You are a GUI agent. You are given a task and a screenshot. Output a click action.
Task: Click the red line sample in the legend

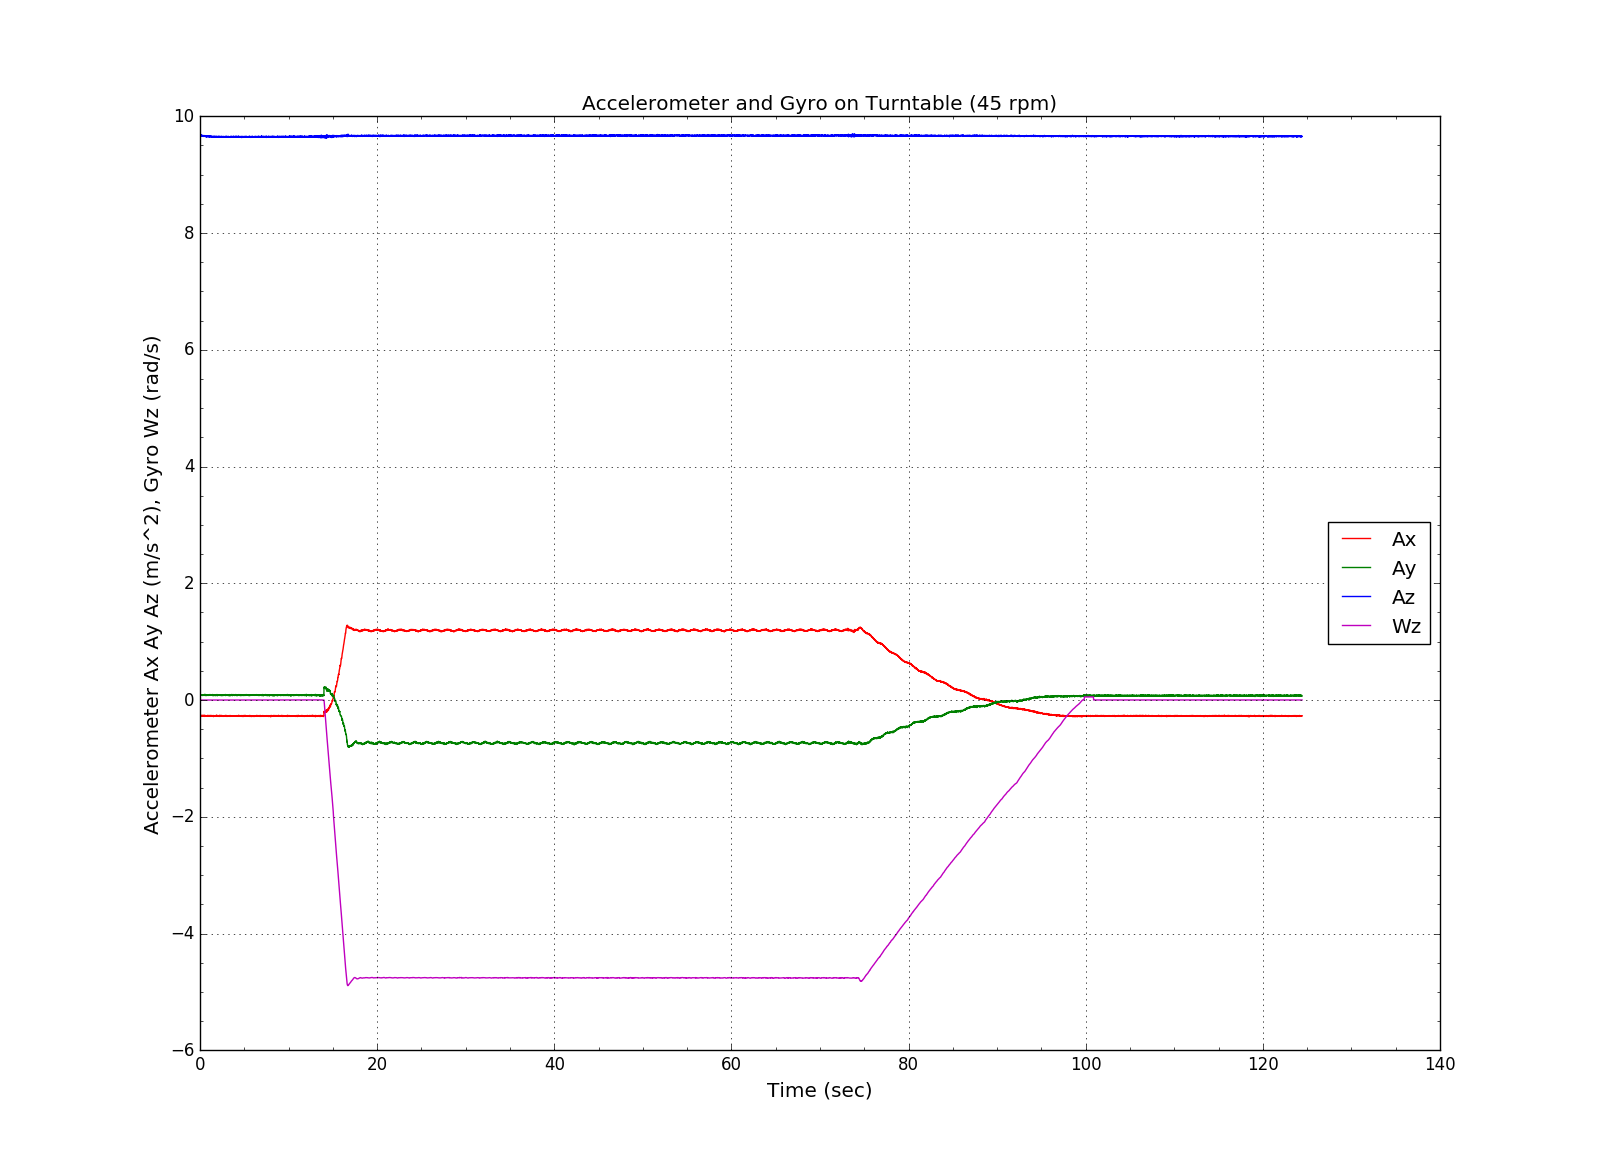(x=1356, y=539)
